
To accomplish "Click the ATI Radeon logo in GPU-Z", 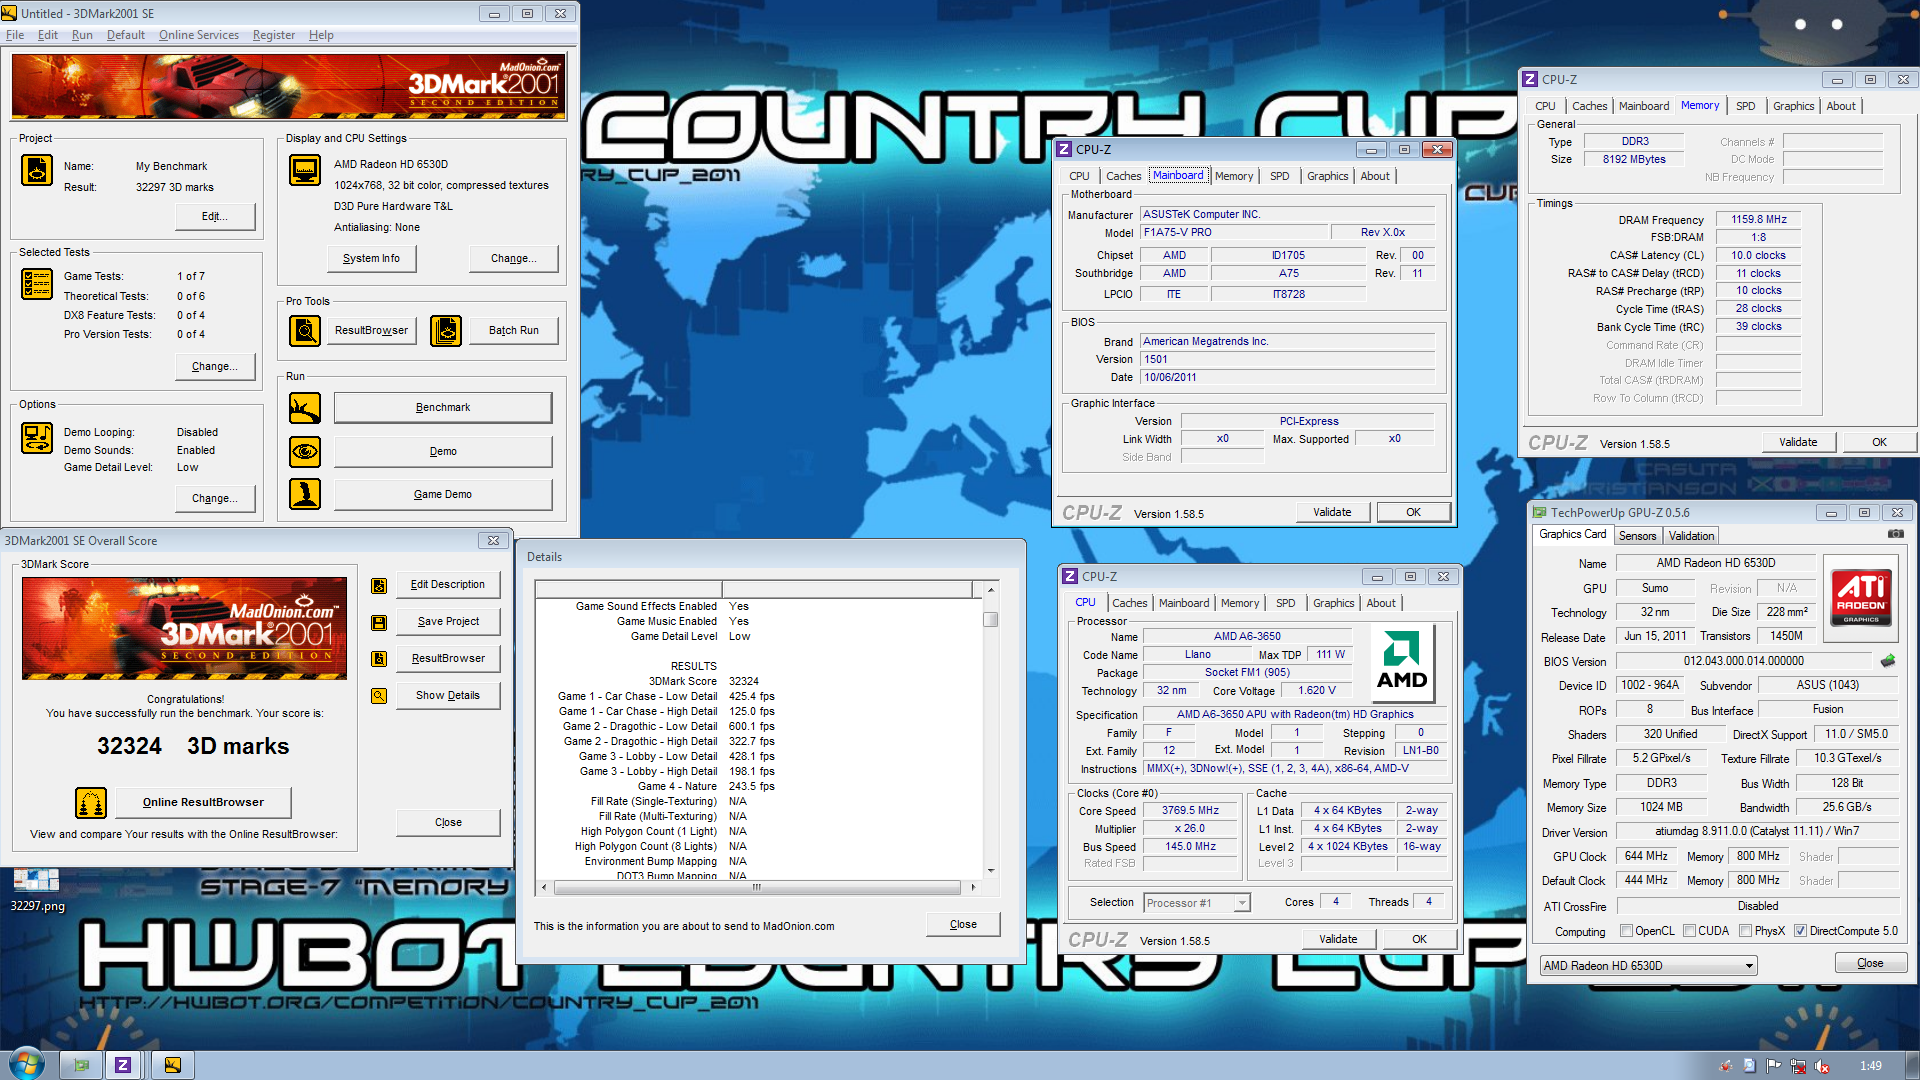I will coord(1861,596).
